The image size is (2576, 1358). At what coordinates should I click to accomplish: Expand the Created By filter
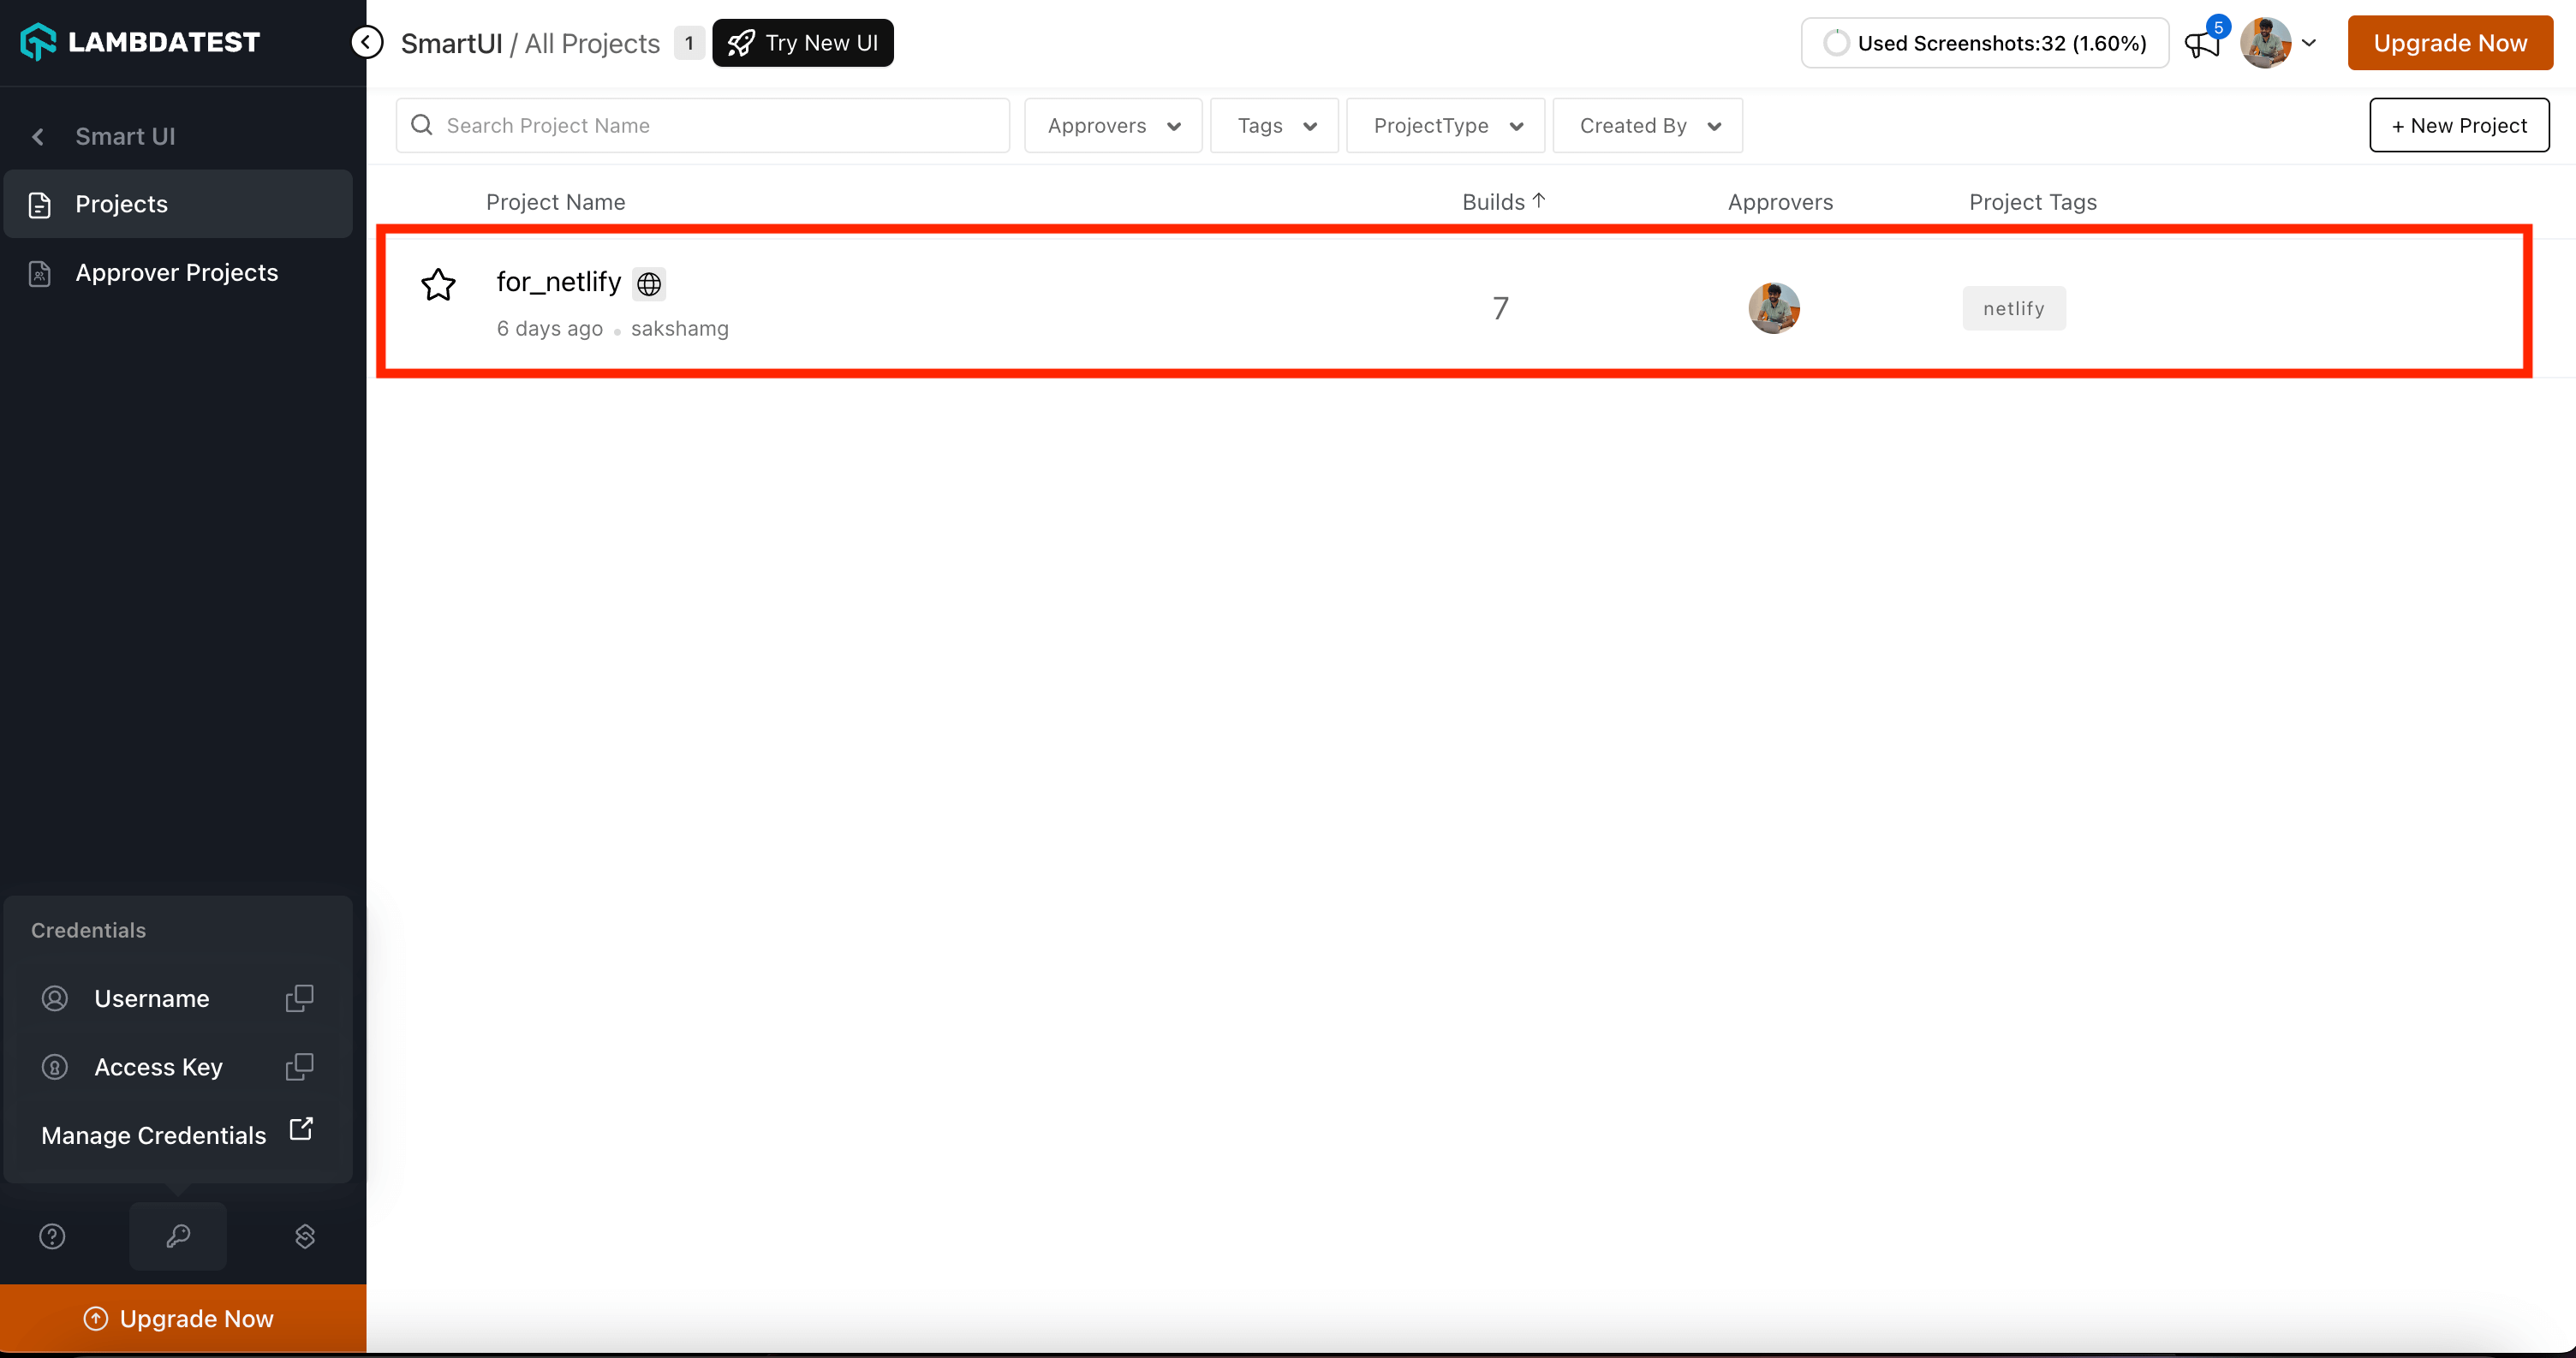1647,126
